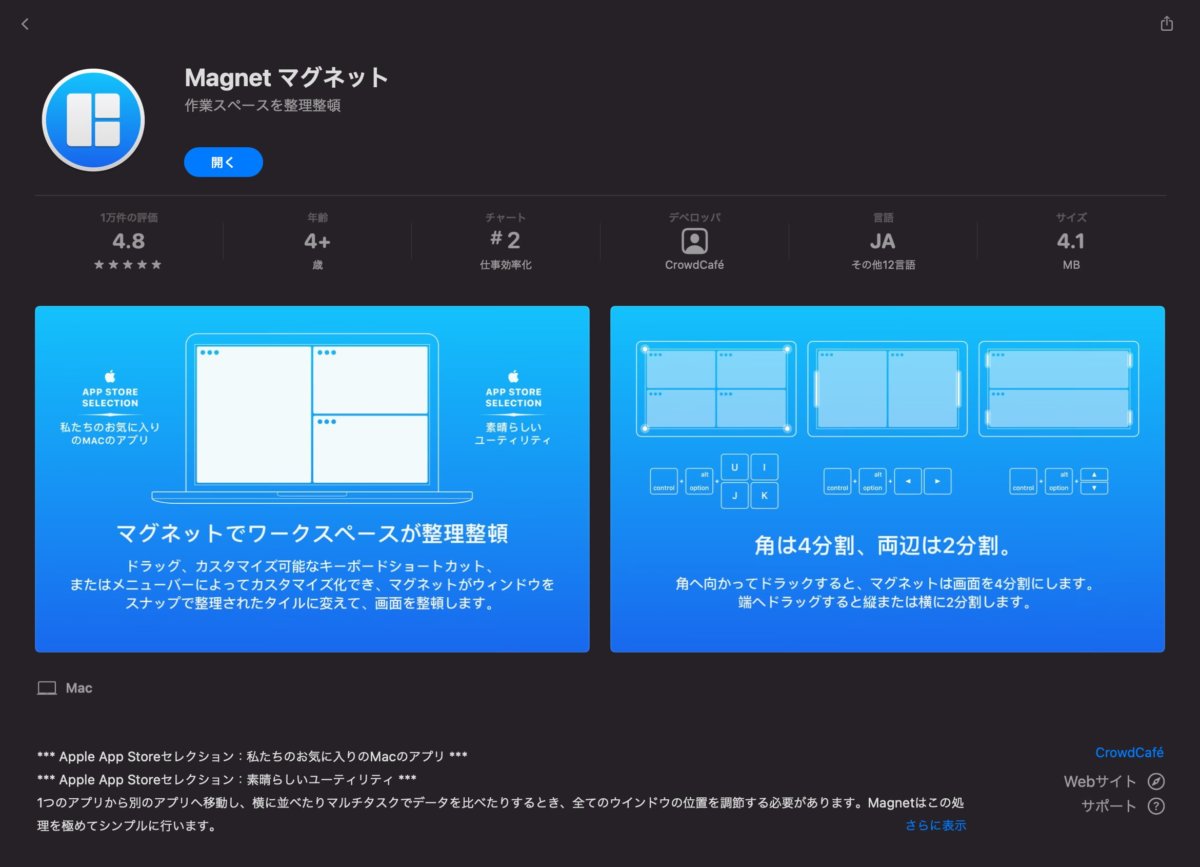Click the CrowdCafé developer avatar icon
The width and height of the screenshot is (1200, 867).
pyautogui.click(x=694, y=241)
